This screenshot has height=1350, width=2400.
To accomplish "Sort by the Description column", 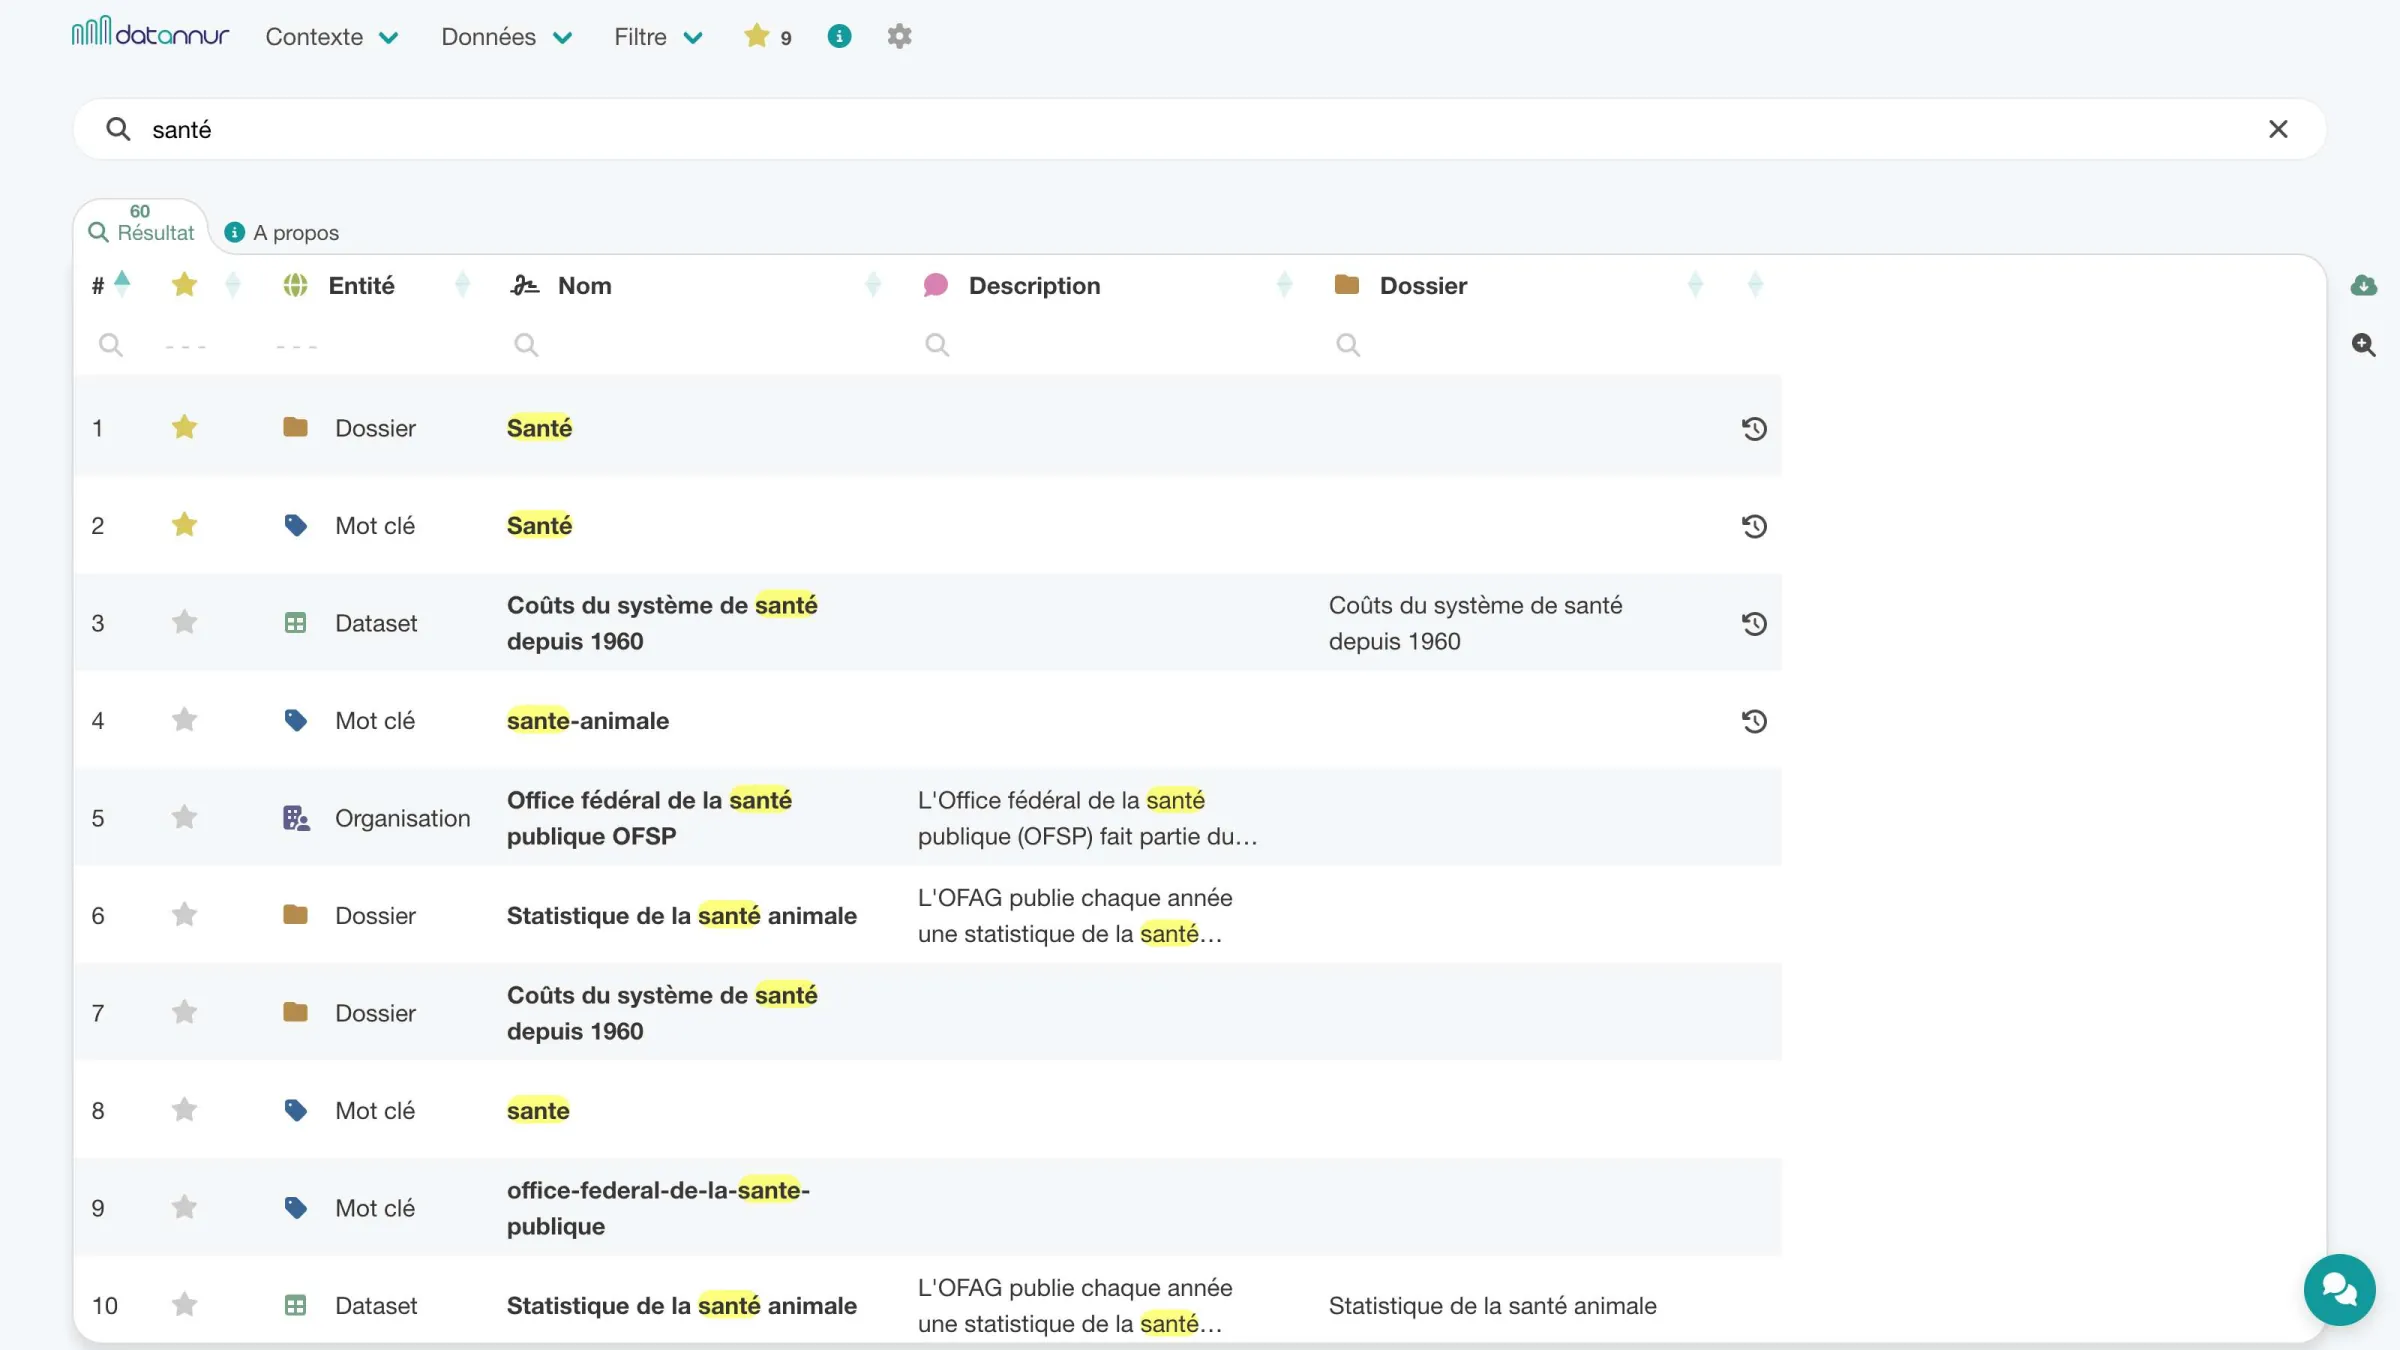I will (1285, 285).
